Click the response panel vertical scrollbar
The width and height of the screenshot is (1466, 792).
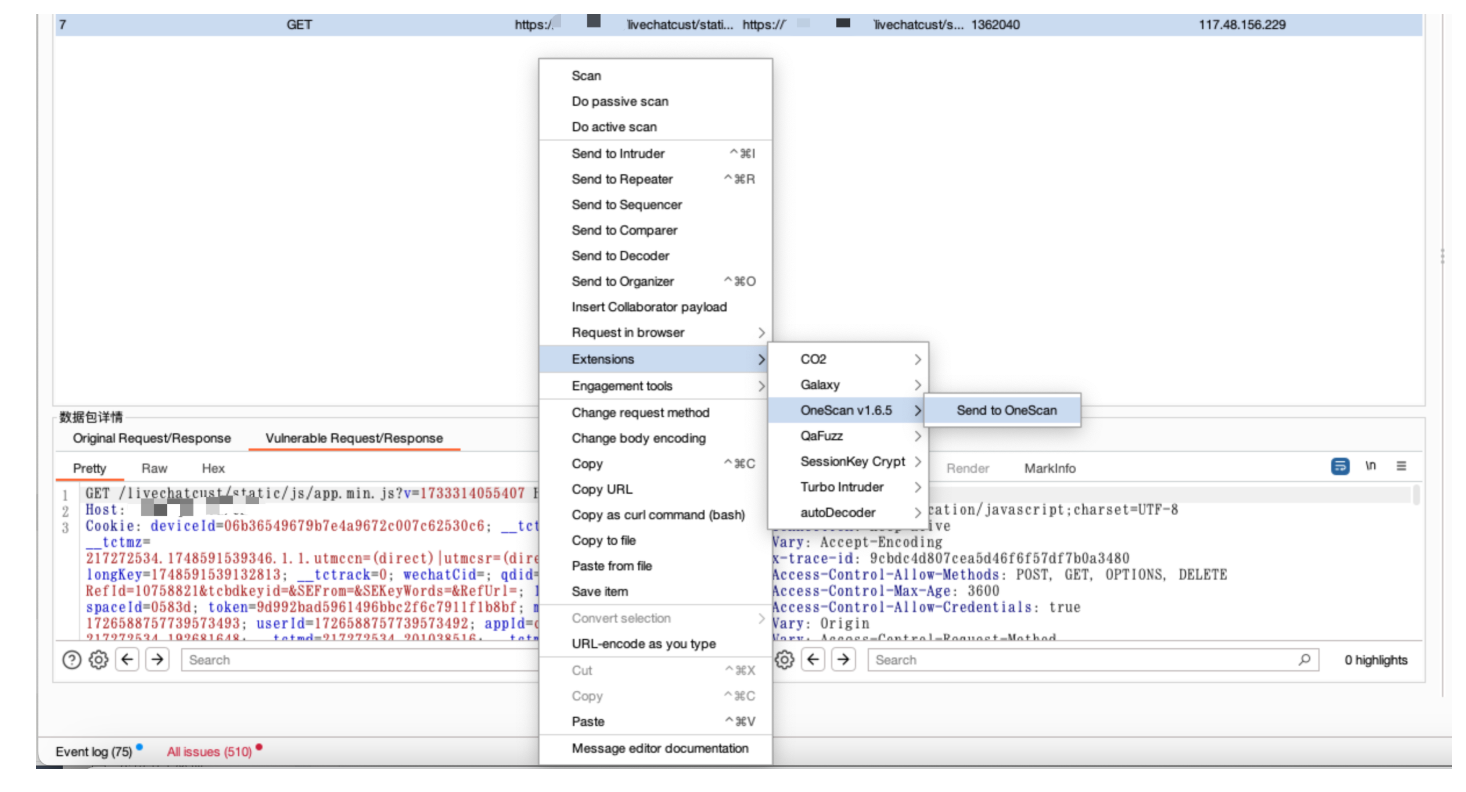[1416, 496]
